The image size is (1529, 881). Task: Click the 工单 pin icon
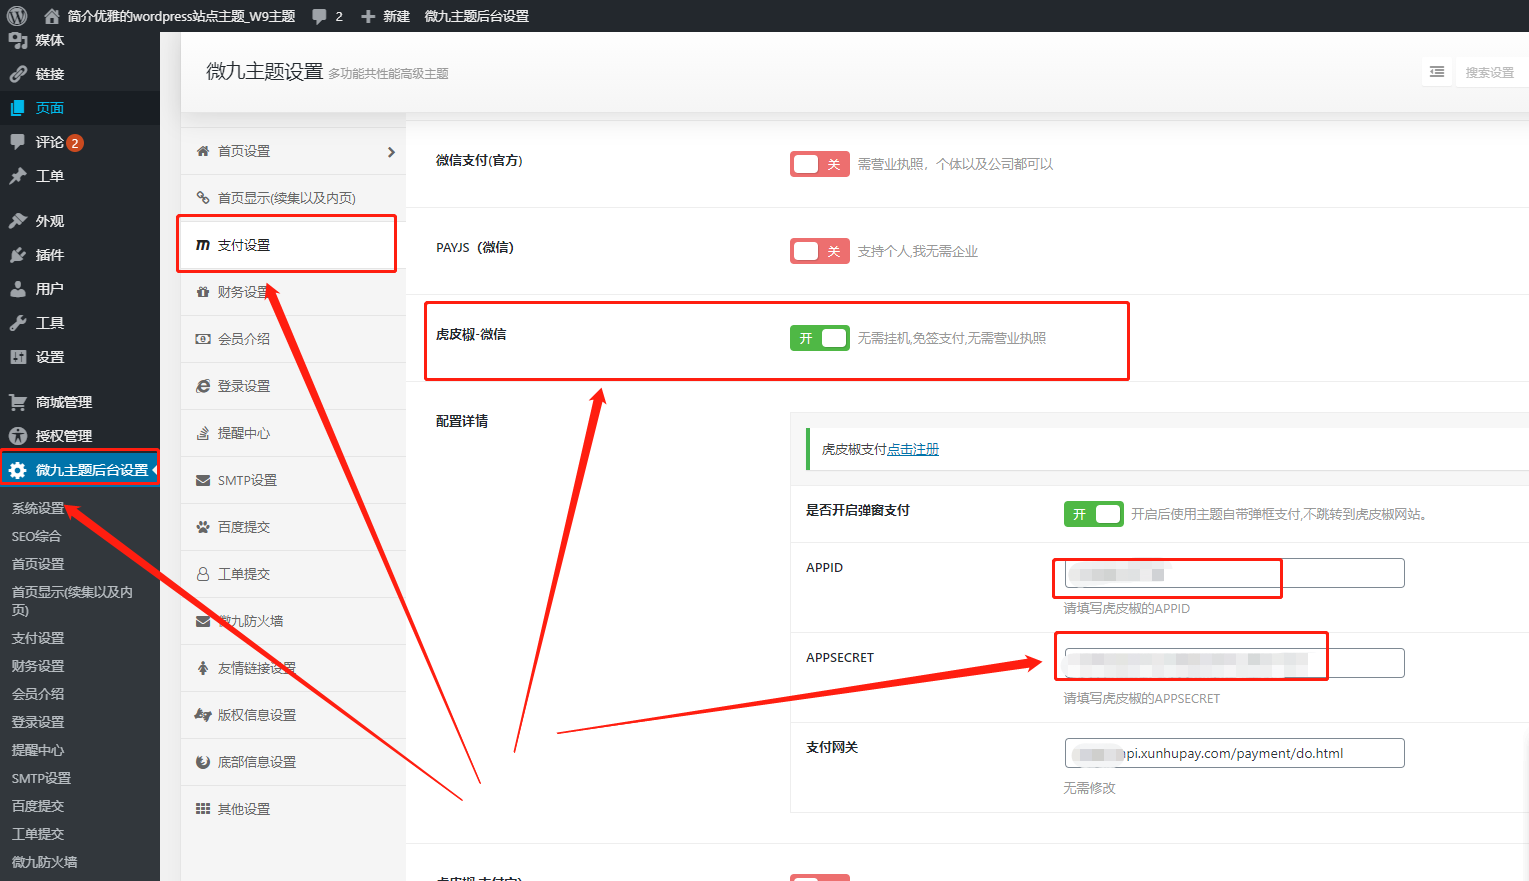[17, 176]
